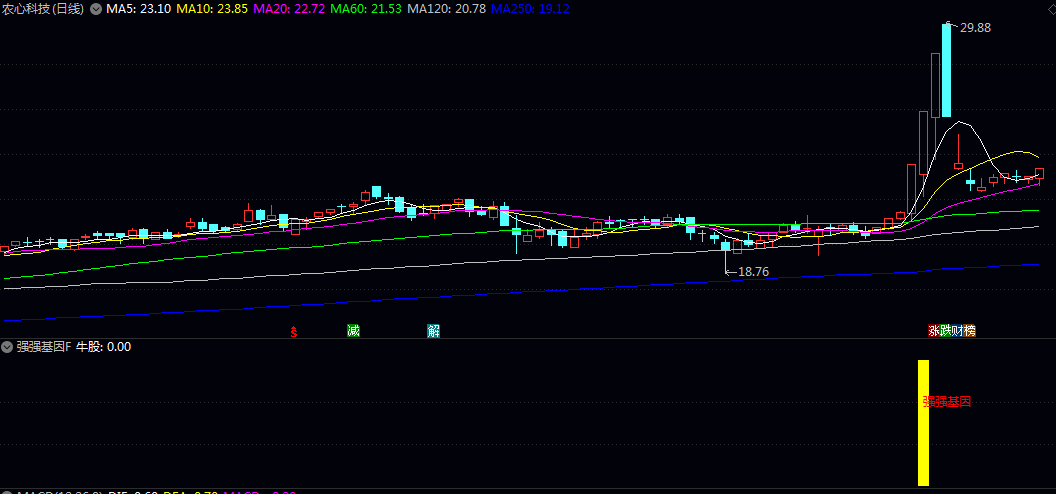Image resolution: width=1056 pixels, height=494 pixels.
Task: Select the MA250: 19.12 moving average label
Action: (x=531, y=9)
